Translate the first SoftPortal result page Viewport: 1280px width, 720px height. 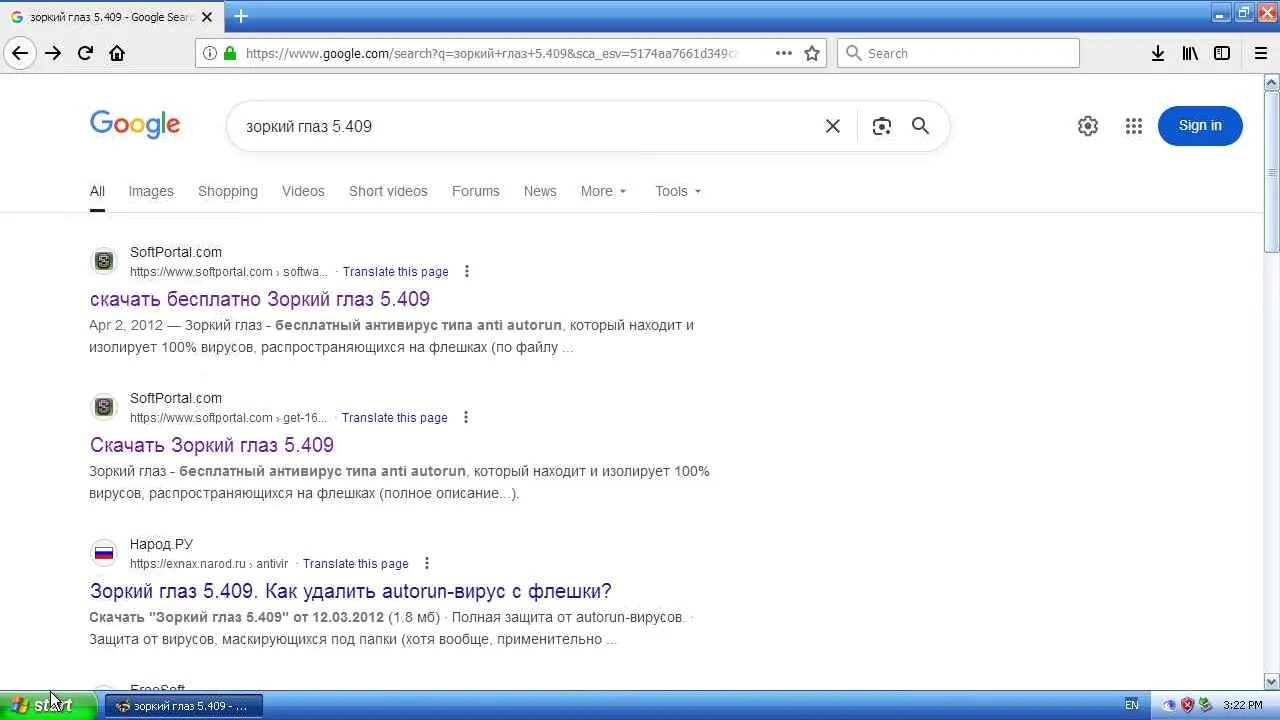(x=395, y=272)
